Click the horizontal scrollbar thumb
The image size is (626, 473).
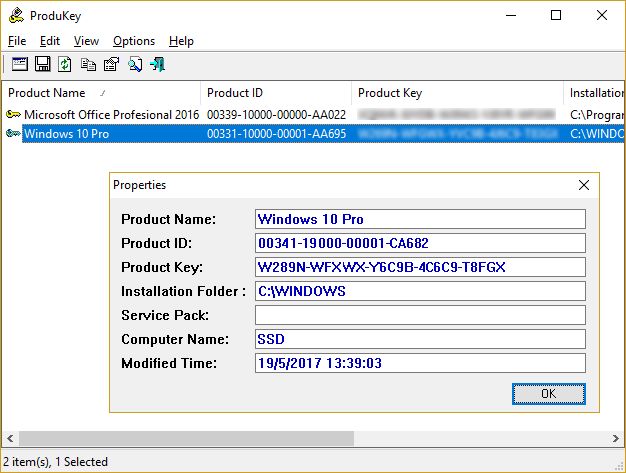coord(186,438)
